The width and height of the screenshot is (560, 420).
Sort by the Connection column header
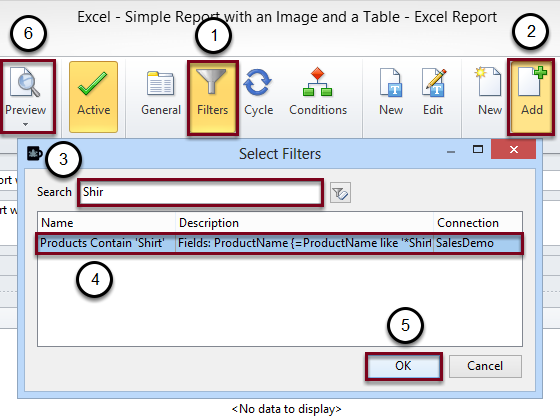coord(478,223)
